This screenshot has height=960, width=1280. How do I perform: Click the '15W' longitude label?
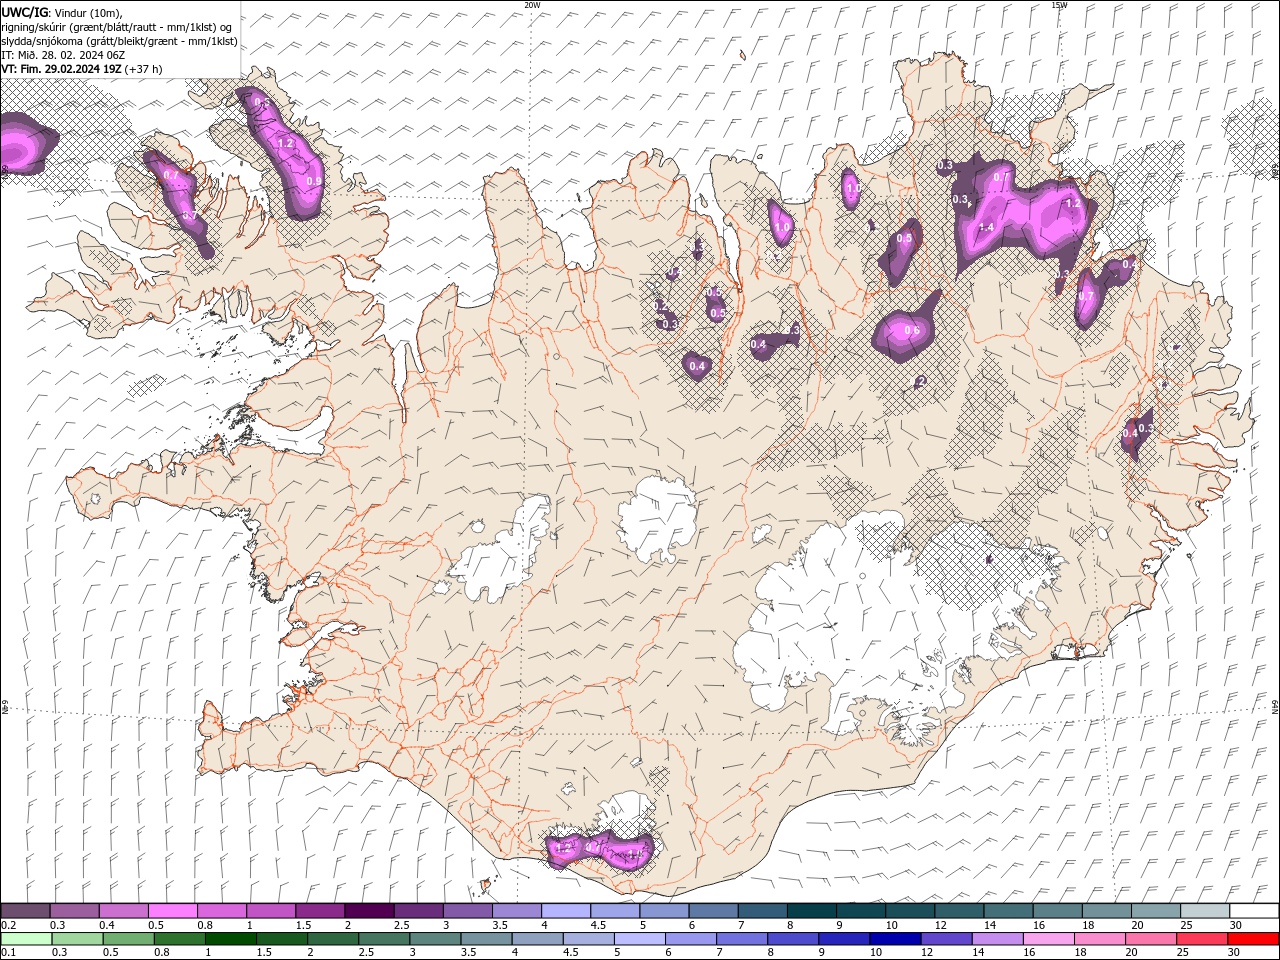1059,5
